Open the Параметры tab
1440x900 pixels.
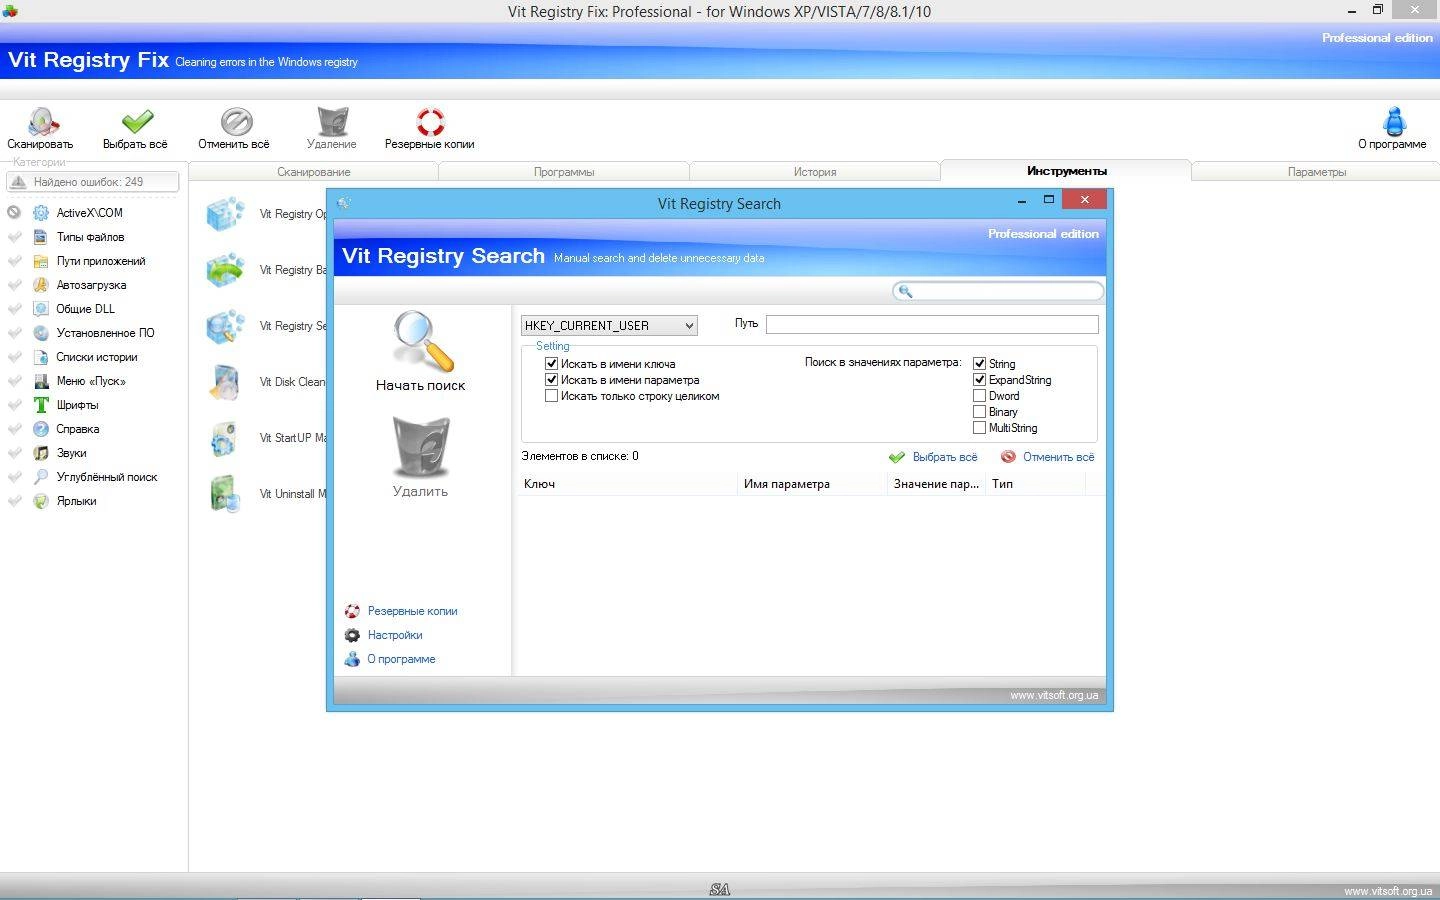click(x=1316, y=172)
